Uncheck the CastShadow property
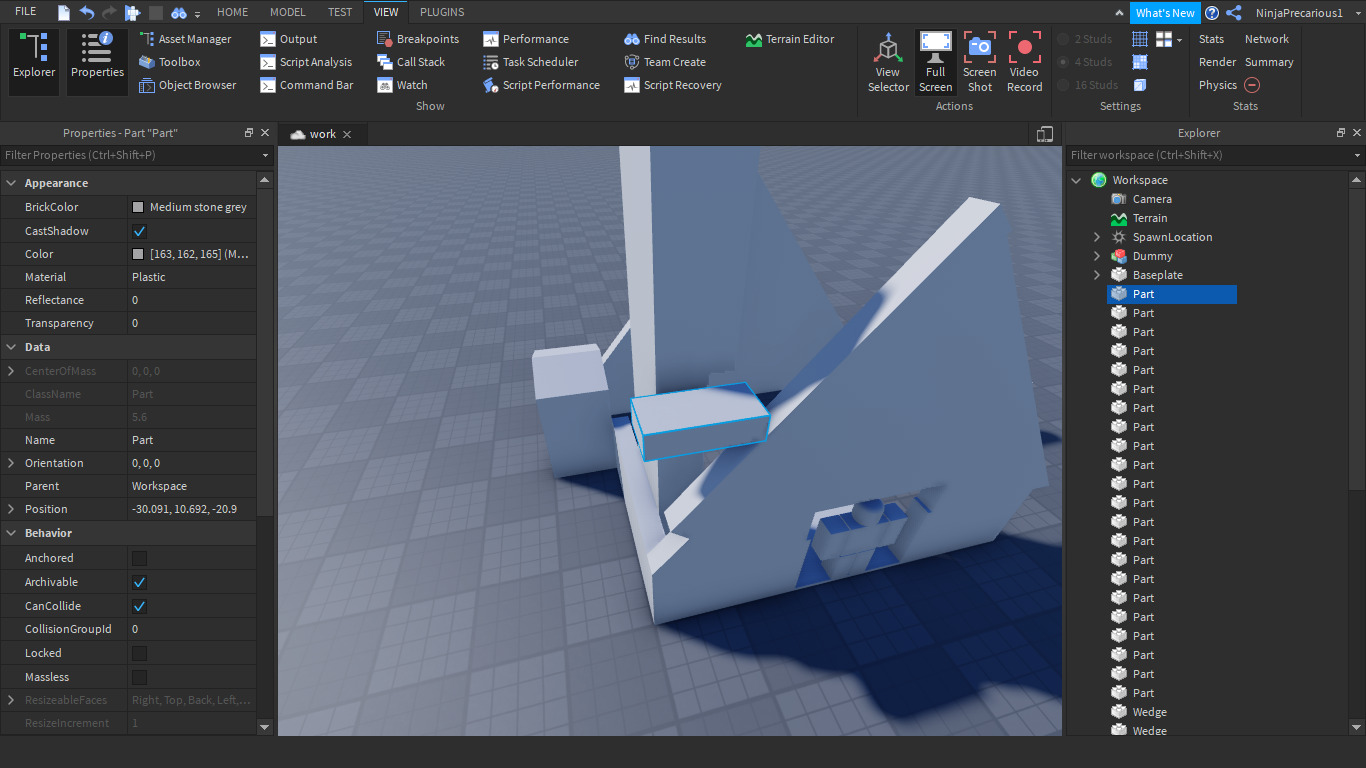 (x=138, y=230)
